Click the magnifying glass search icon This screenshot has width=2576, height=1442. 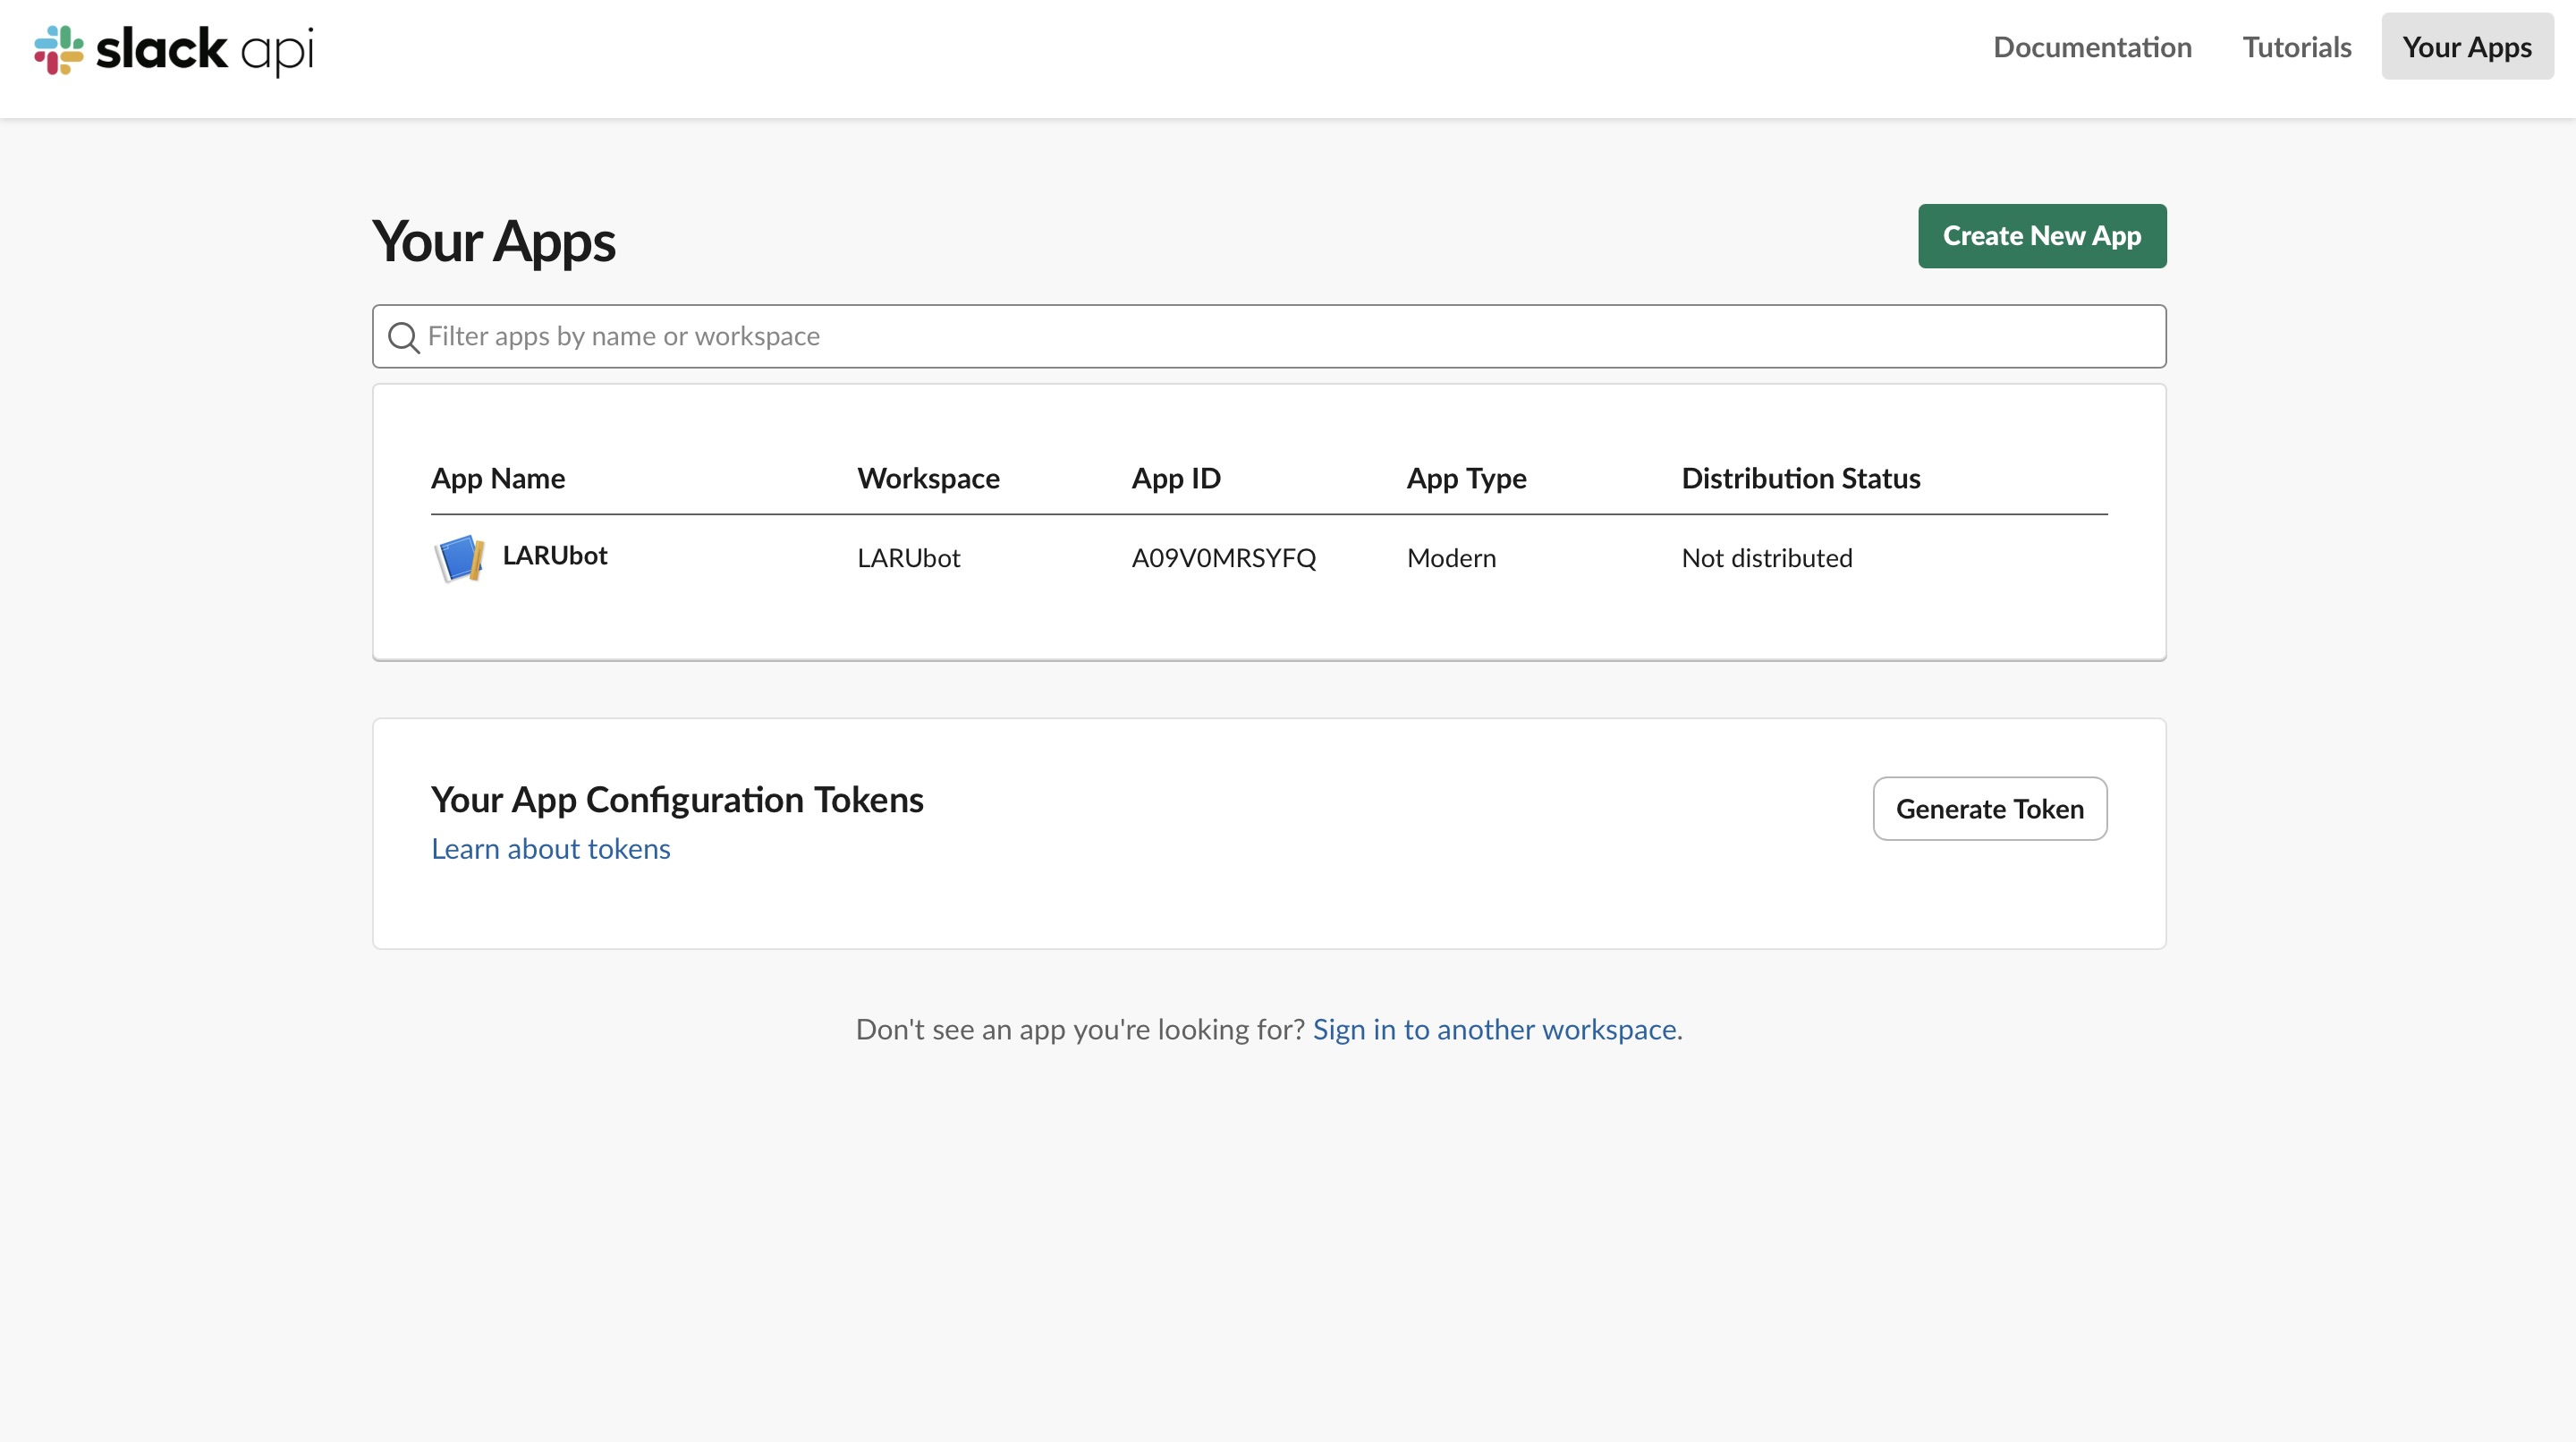coord(403,337)
